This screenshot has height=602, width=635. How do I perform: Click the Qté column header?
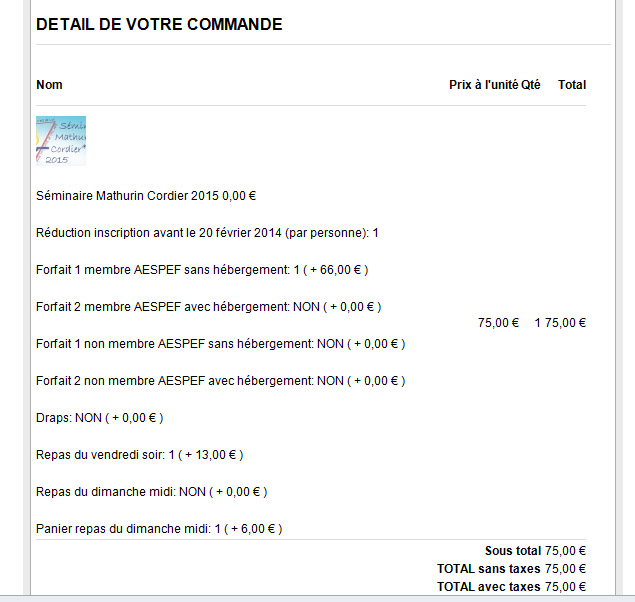tap(531, 85)
